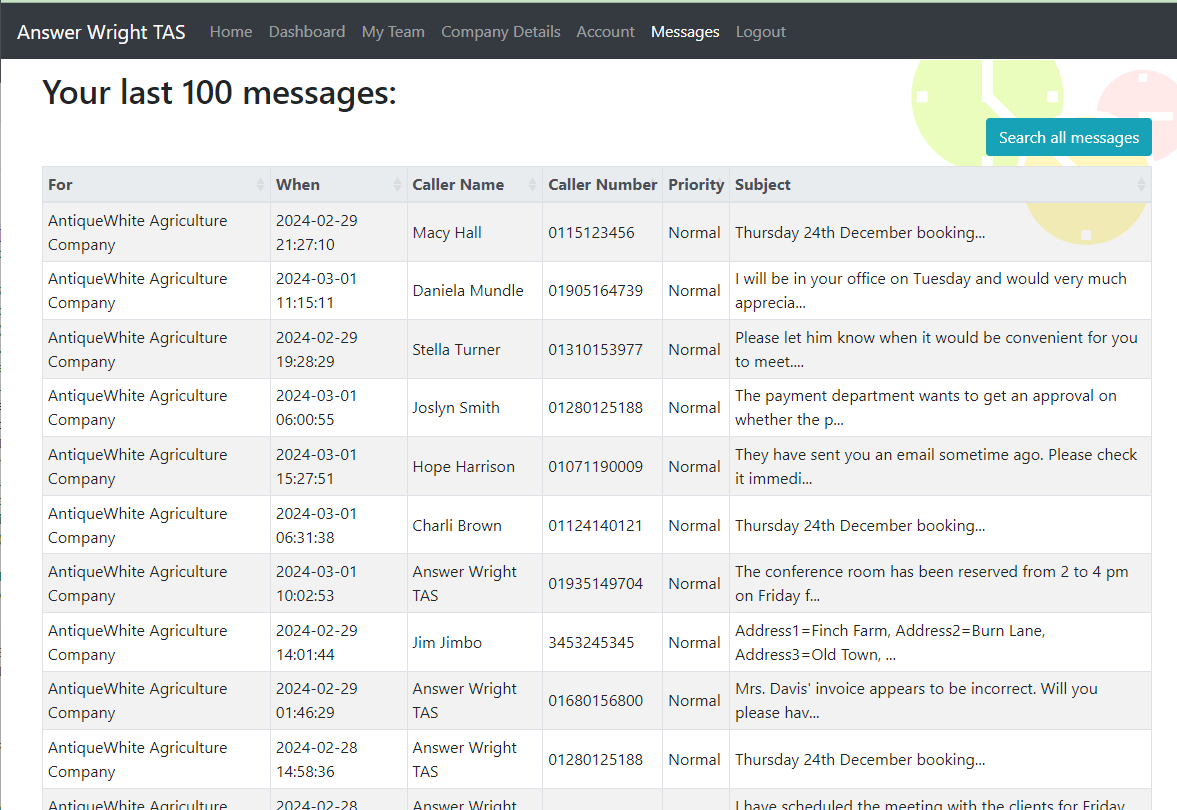The width and height of the screenshot is (1177, 810).
Task: Sort by the Subject column arrows
Action: [x=1141, y=185]
